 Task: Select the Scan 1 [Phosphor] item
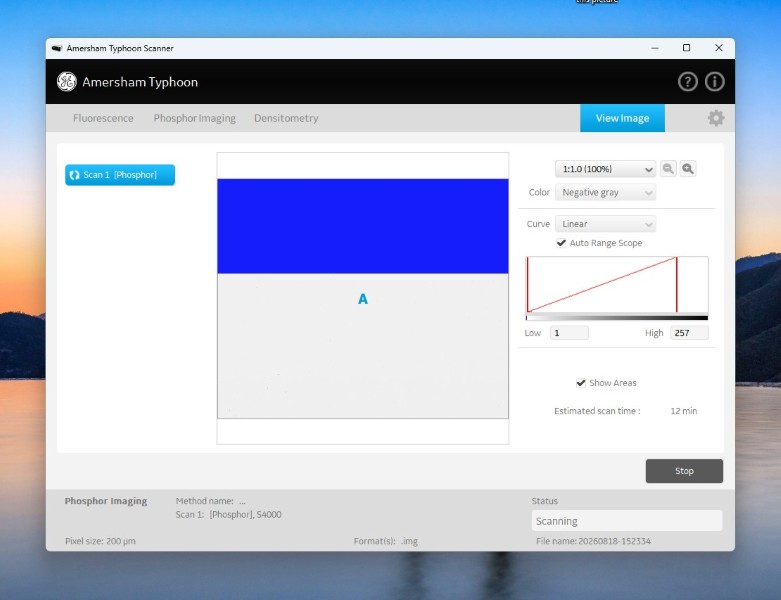click(120, 175)
